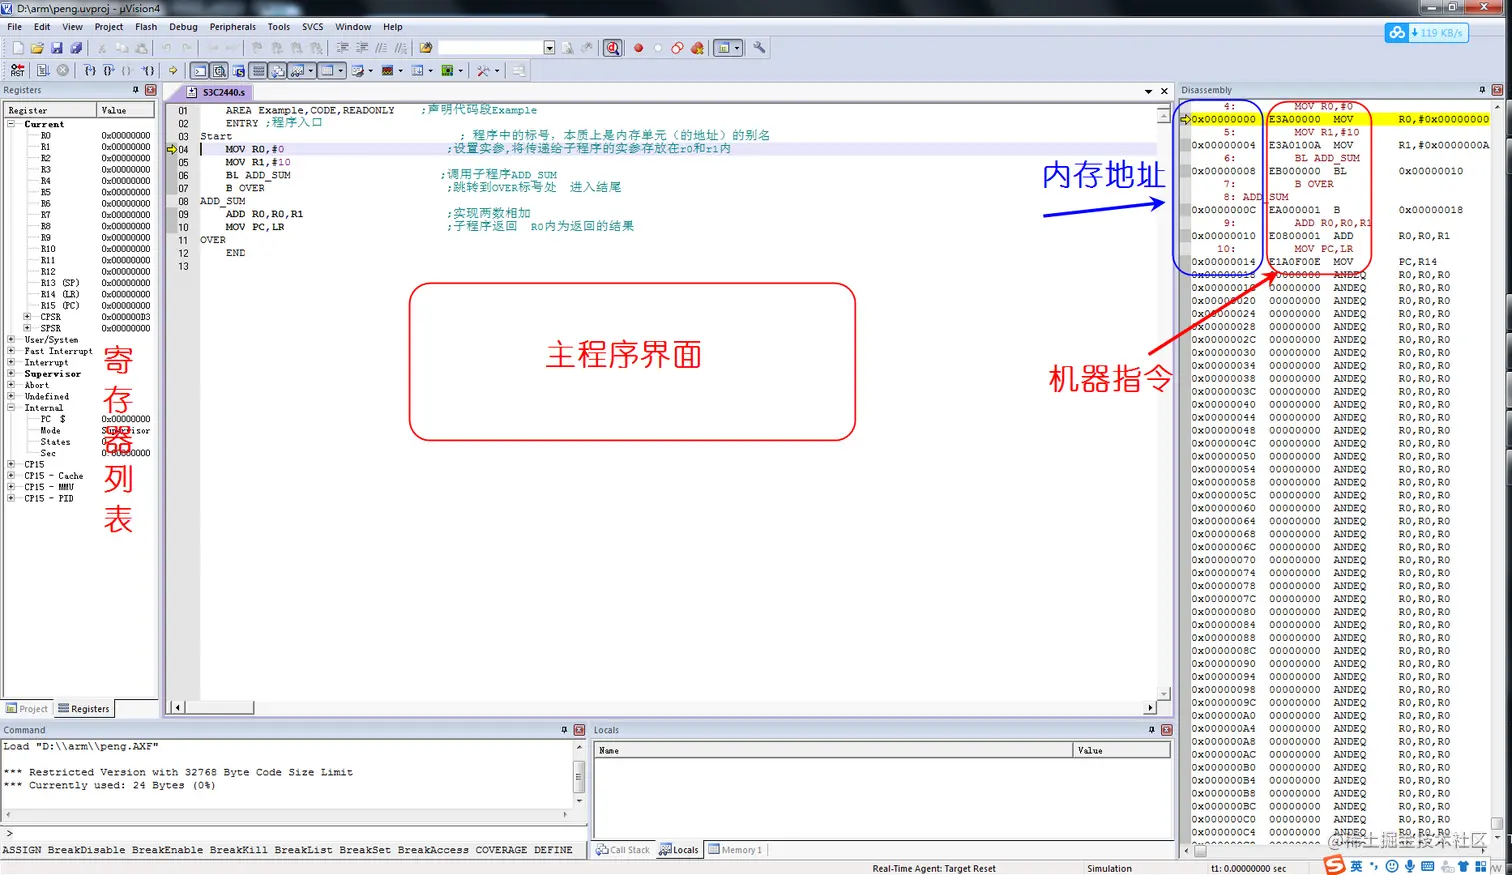
Task: Close the Disassembly panel
Action: pyautogui.click(x=1497, y=90)
